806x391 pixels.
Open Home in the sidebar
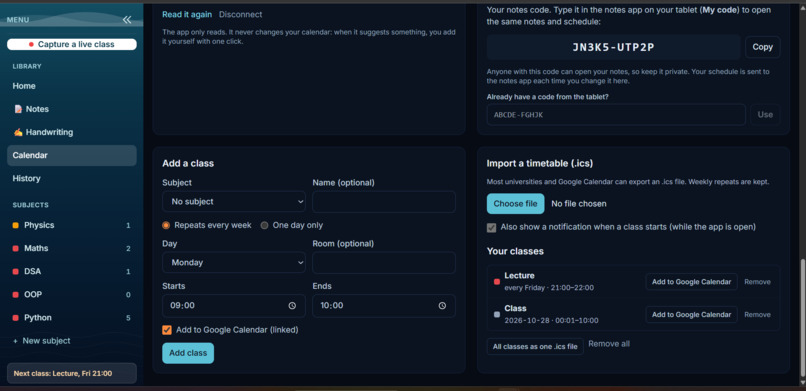[72, 86]
